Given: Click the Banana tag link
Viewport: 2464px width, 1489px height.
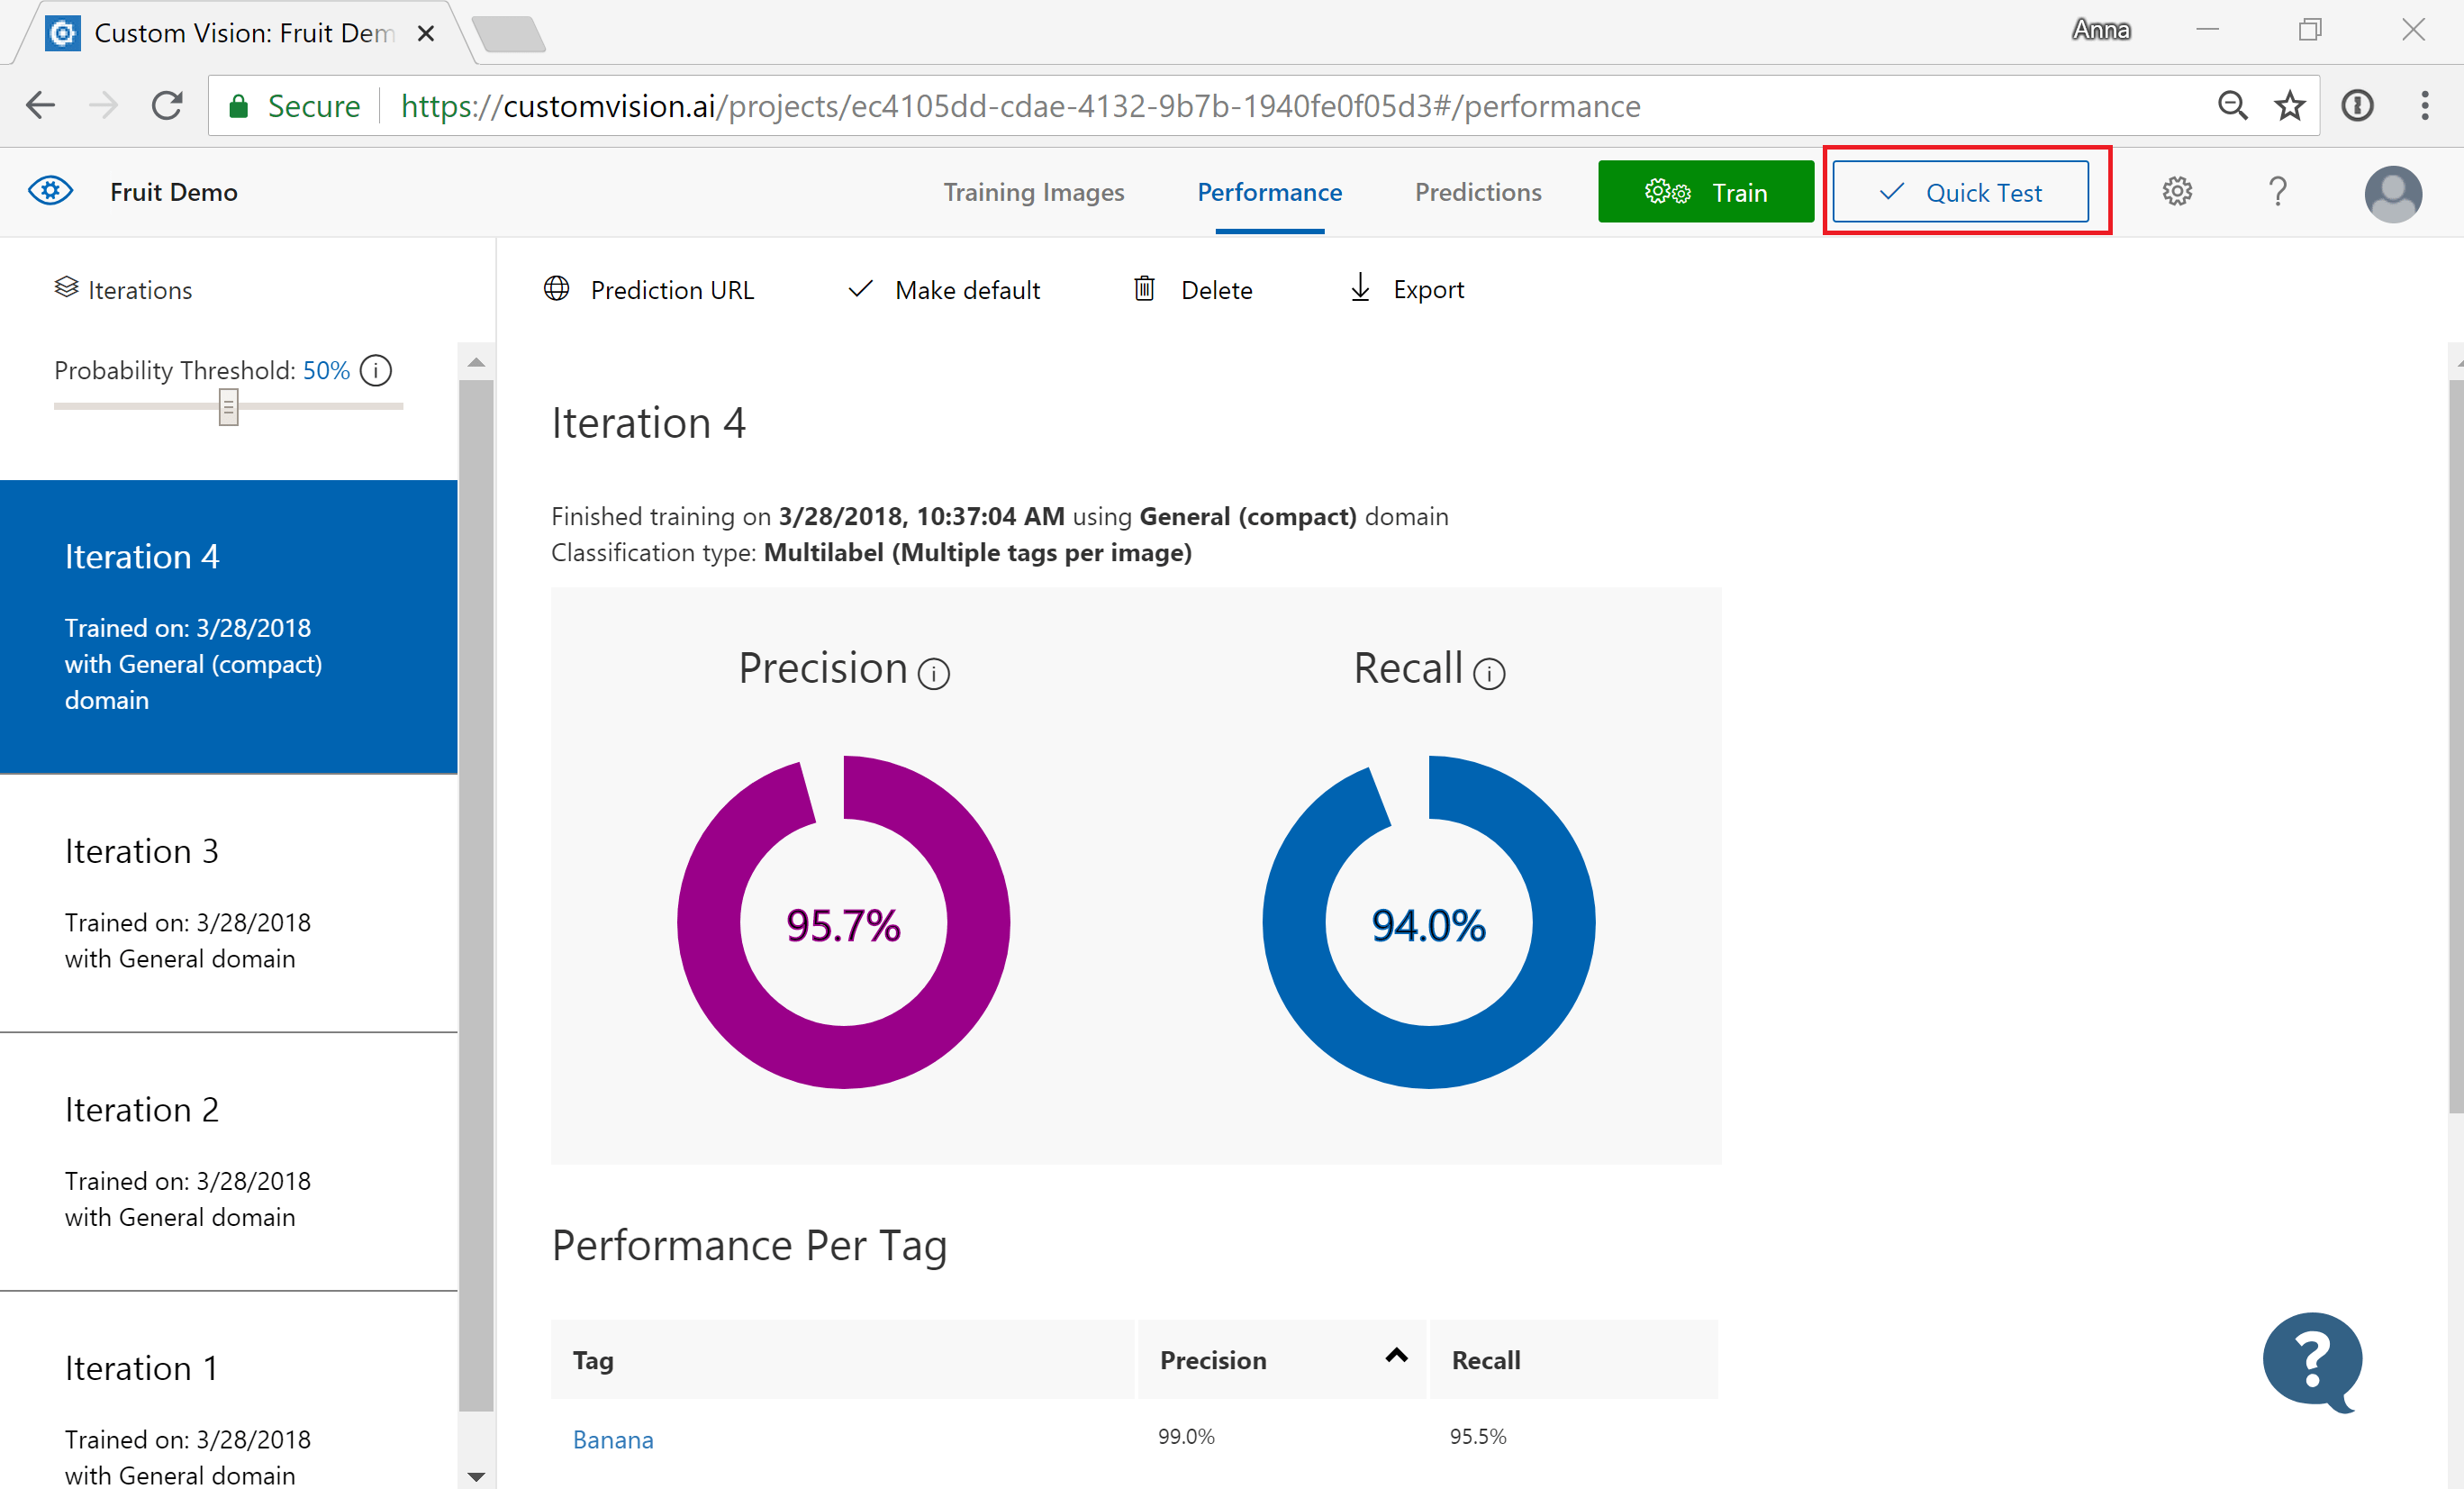Looking at the screenshot, I should click(x=612, y=1439).
